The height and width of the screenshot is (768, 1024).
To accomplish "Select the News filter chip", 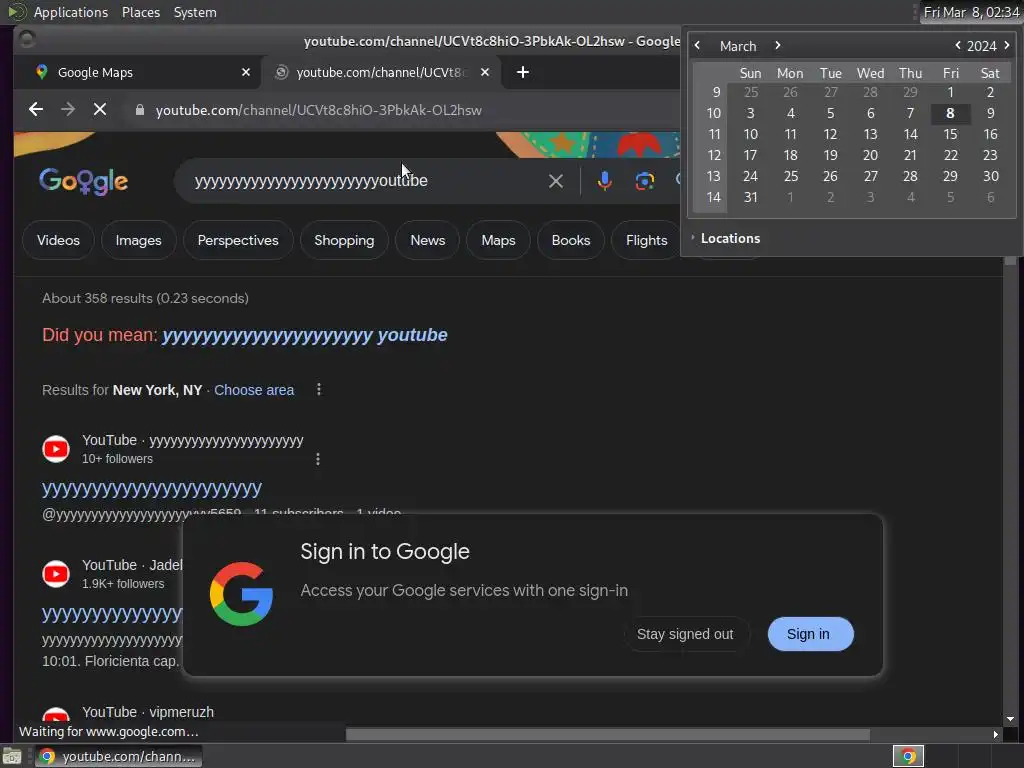I will click(x=428, y=240).
